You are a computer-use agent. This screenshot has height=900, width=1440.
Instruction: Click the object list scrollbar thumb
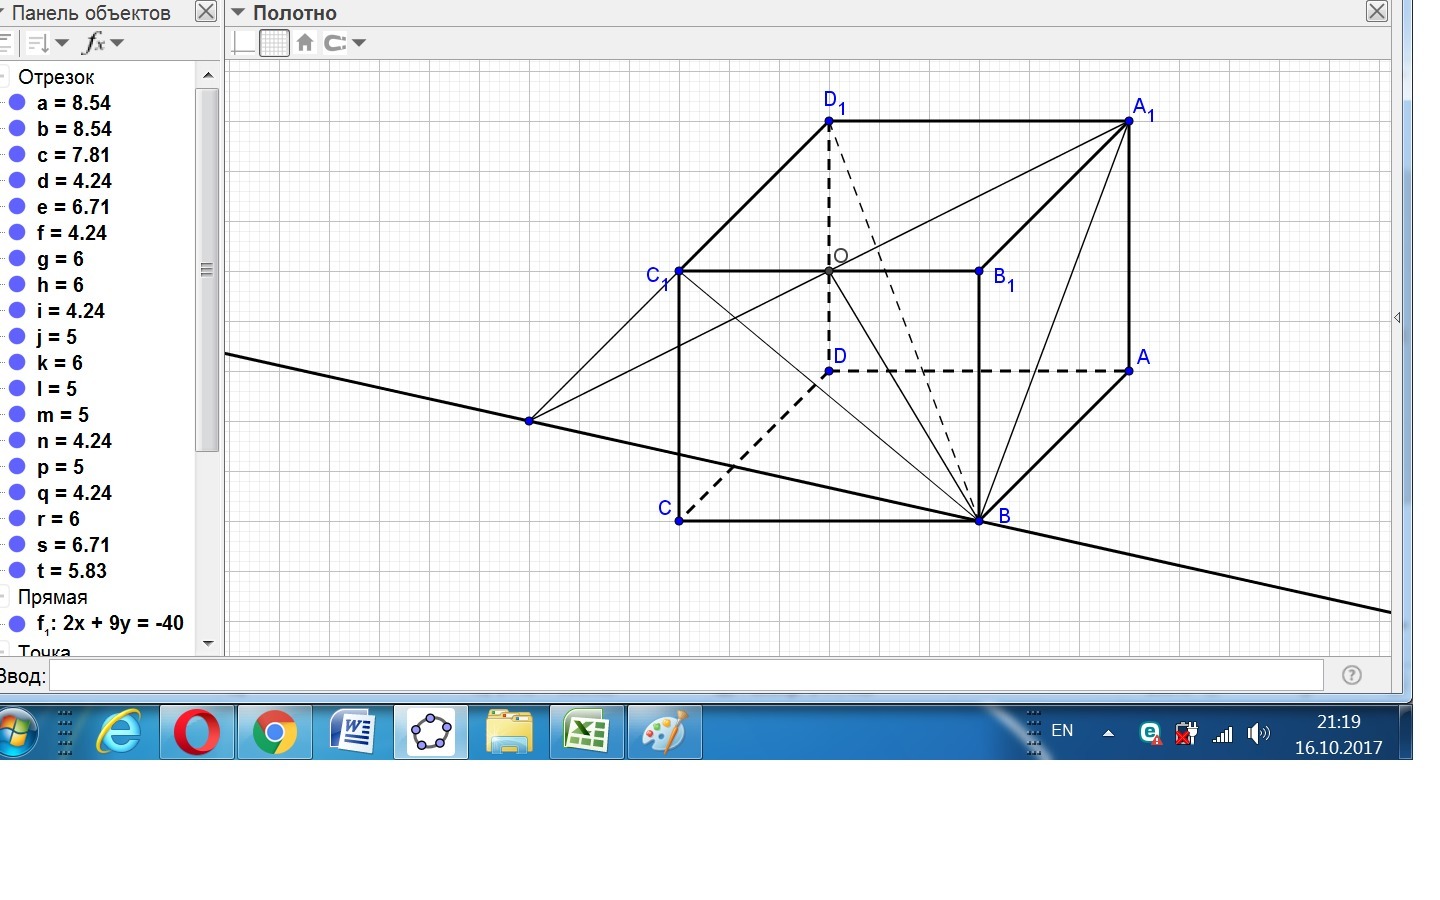coord(208,270)
